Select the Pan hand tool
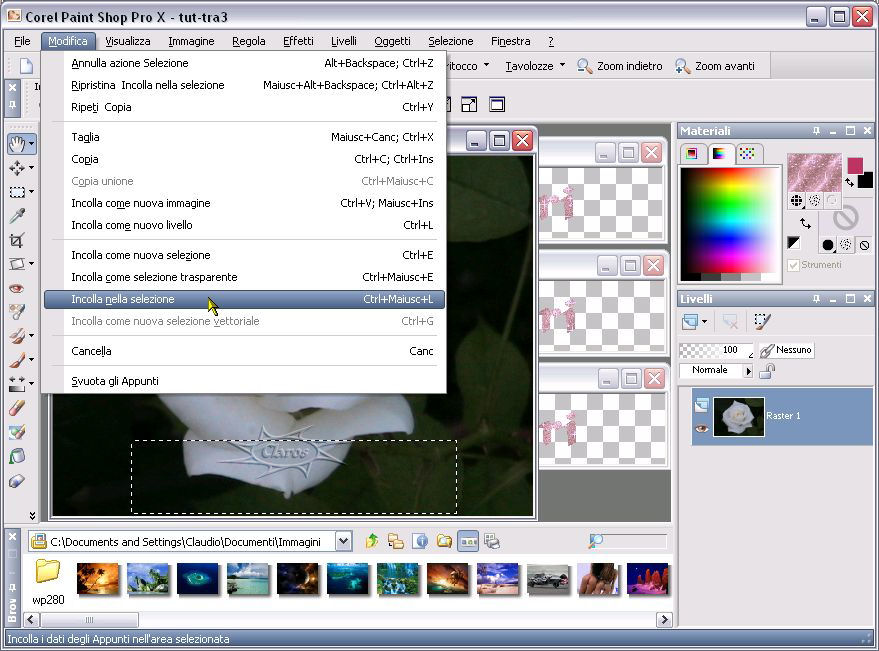Screen dimensions: 879x651 coord(17,144)
